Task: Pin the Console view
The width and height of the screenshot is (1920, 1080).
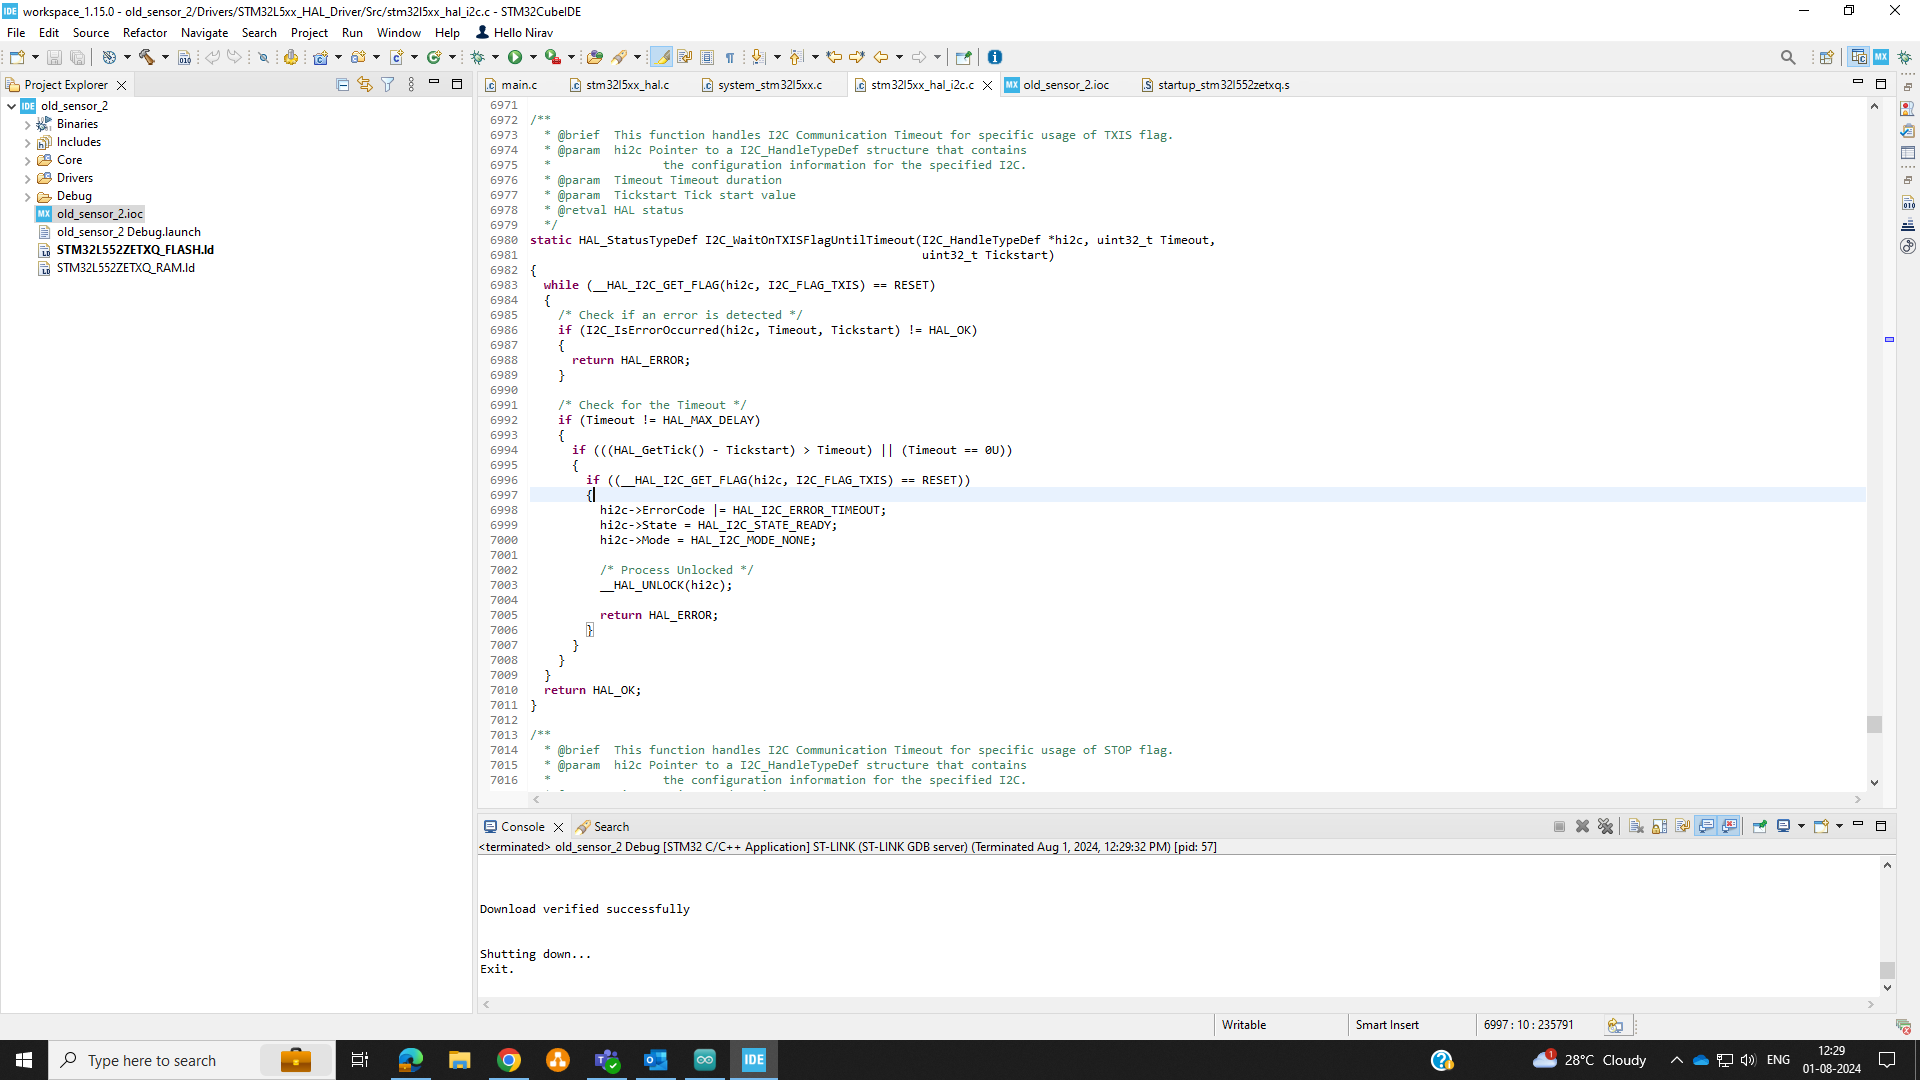Action: pos(1759,826)
